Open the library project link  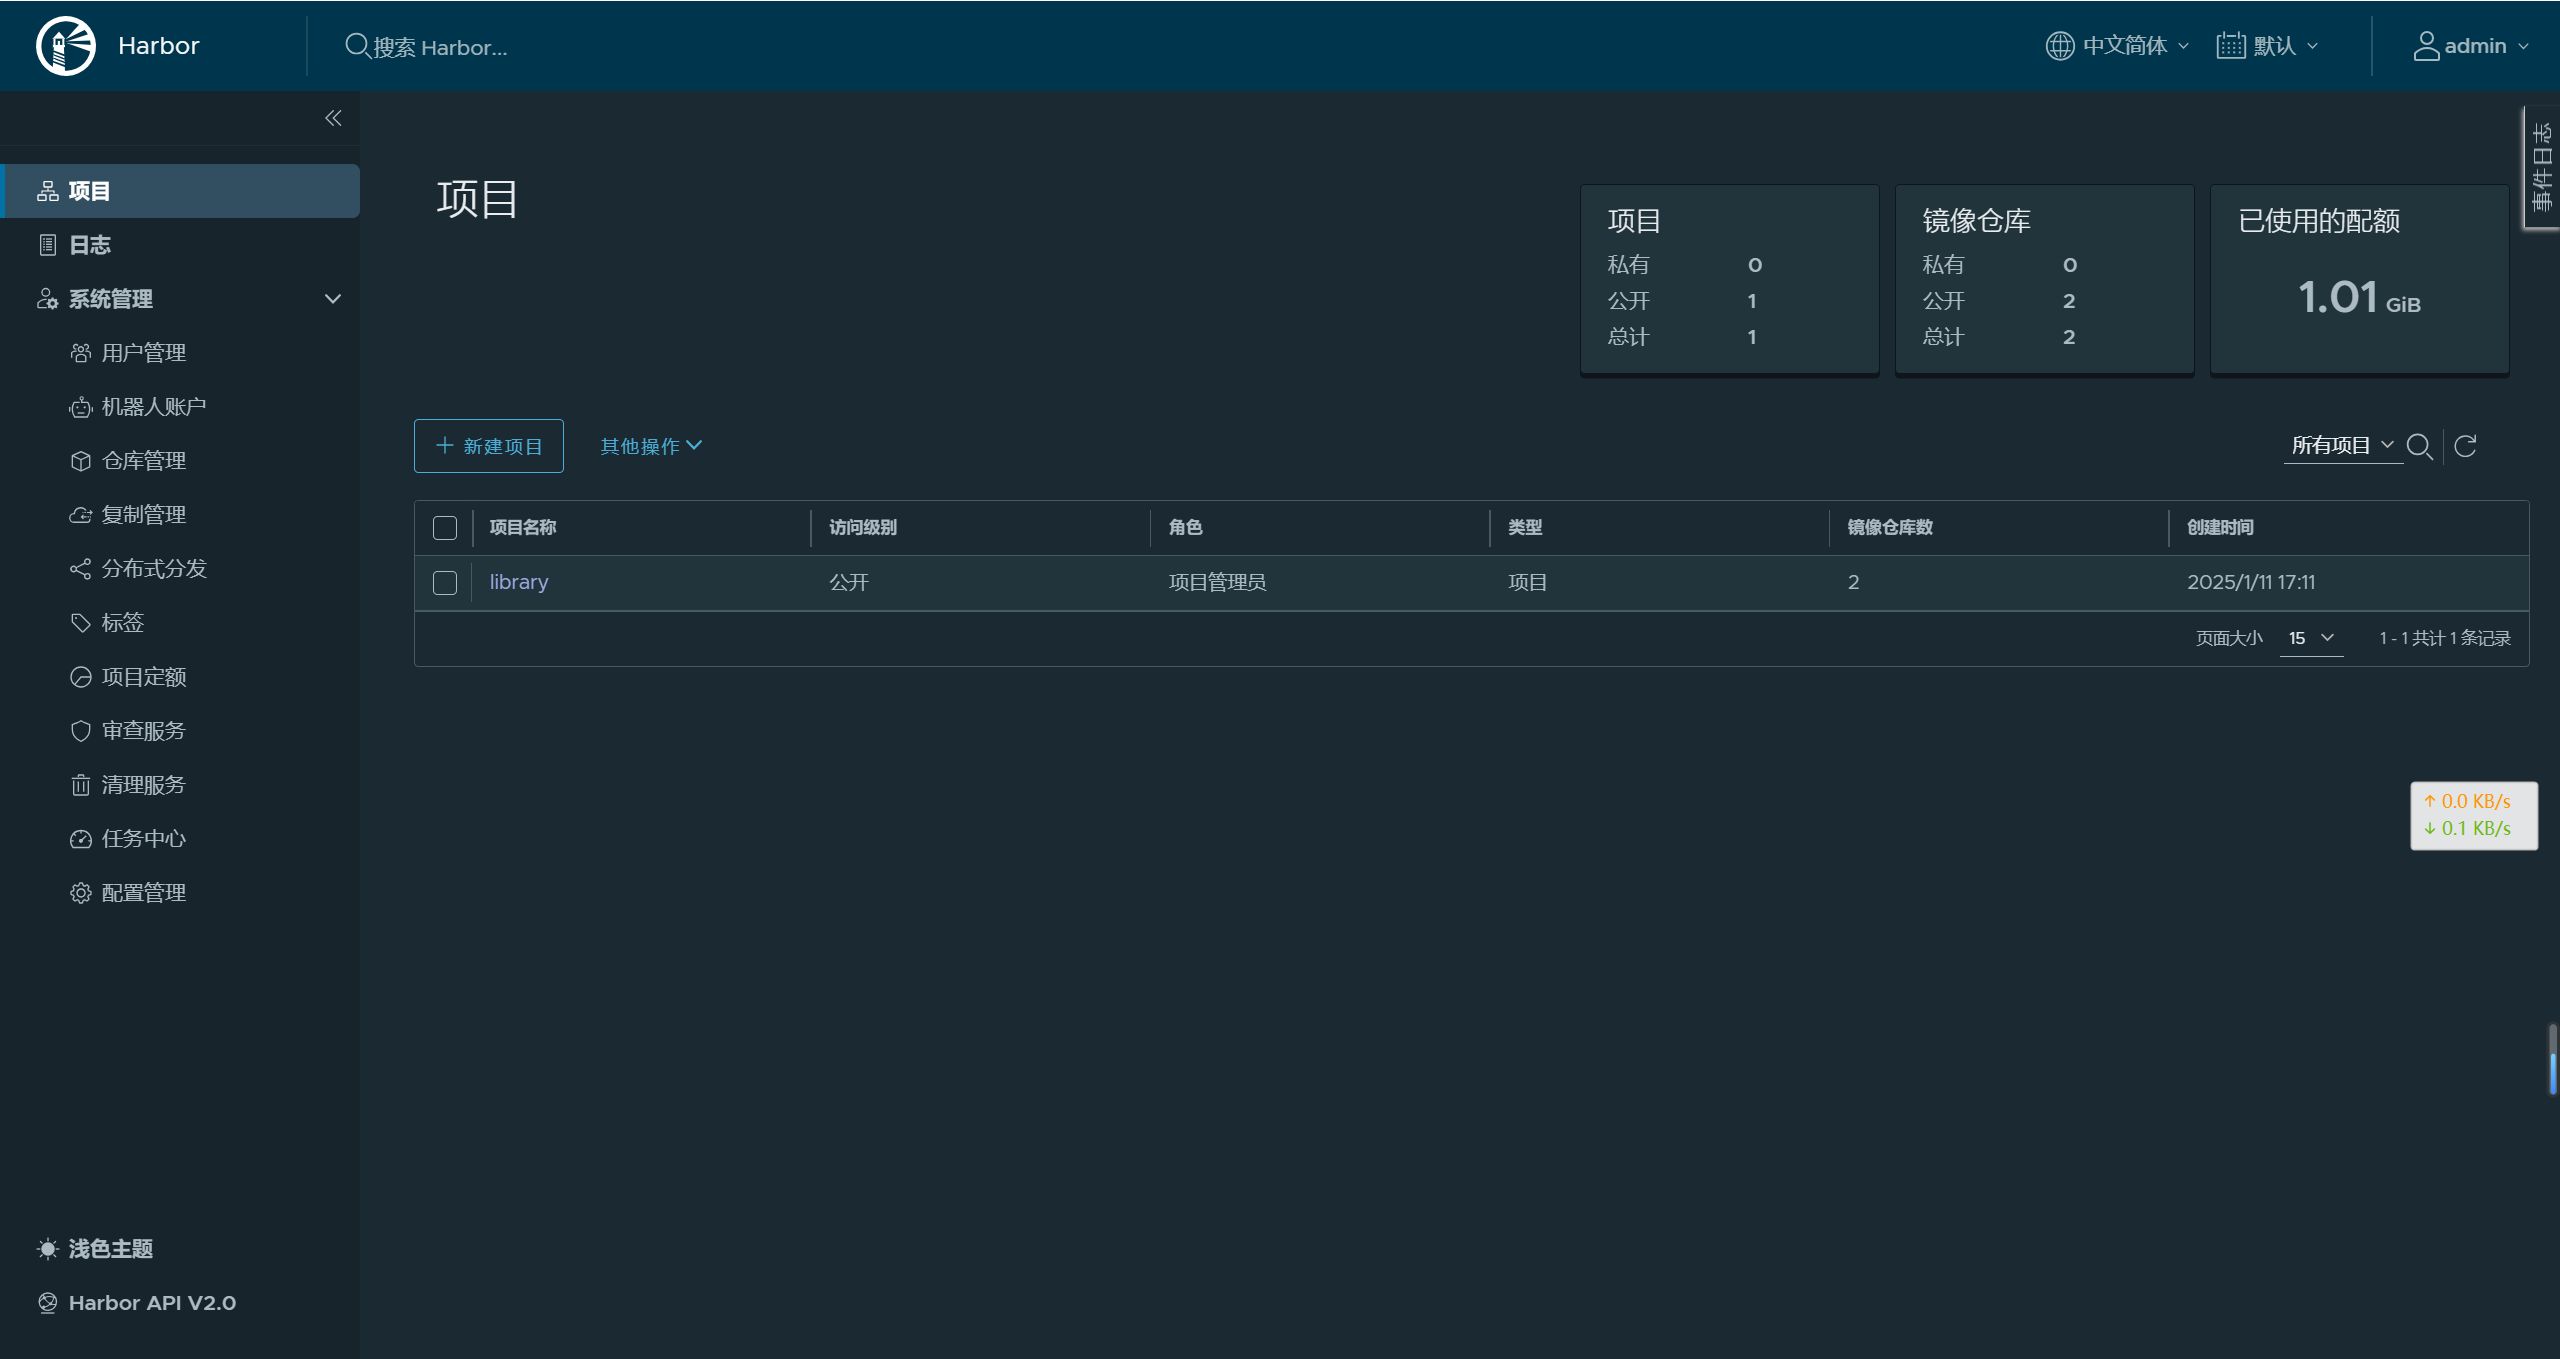tap(519, 582)
